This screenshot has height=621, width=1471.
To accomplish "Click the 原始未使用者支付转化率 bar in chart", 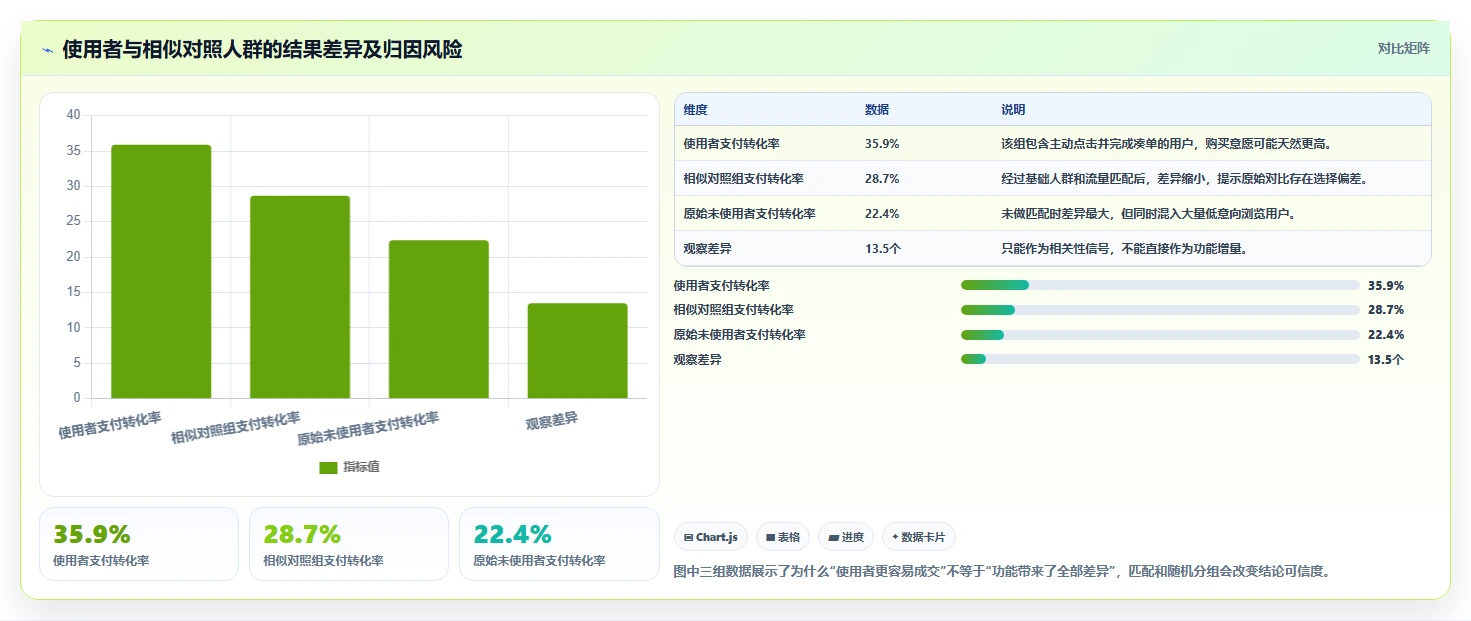I will [439, 319].
